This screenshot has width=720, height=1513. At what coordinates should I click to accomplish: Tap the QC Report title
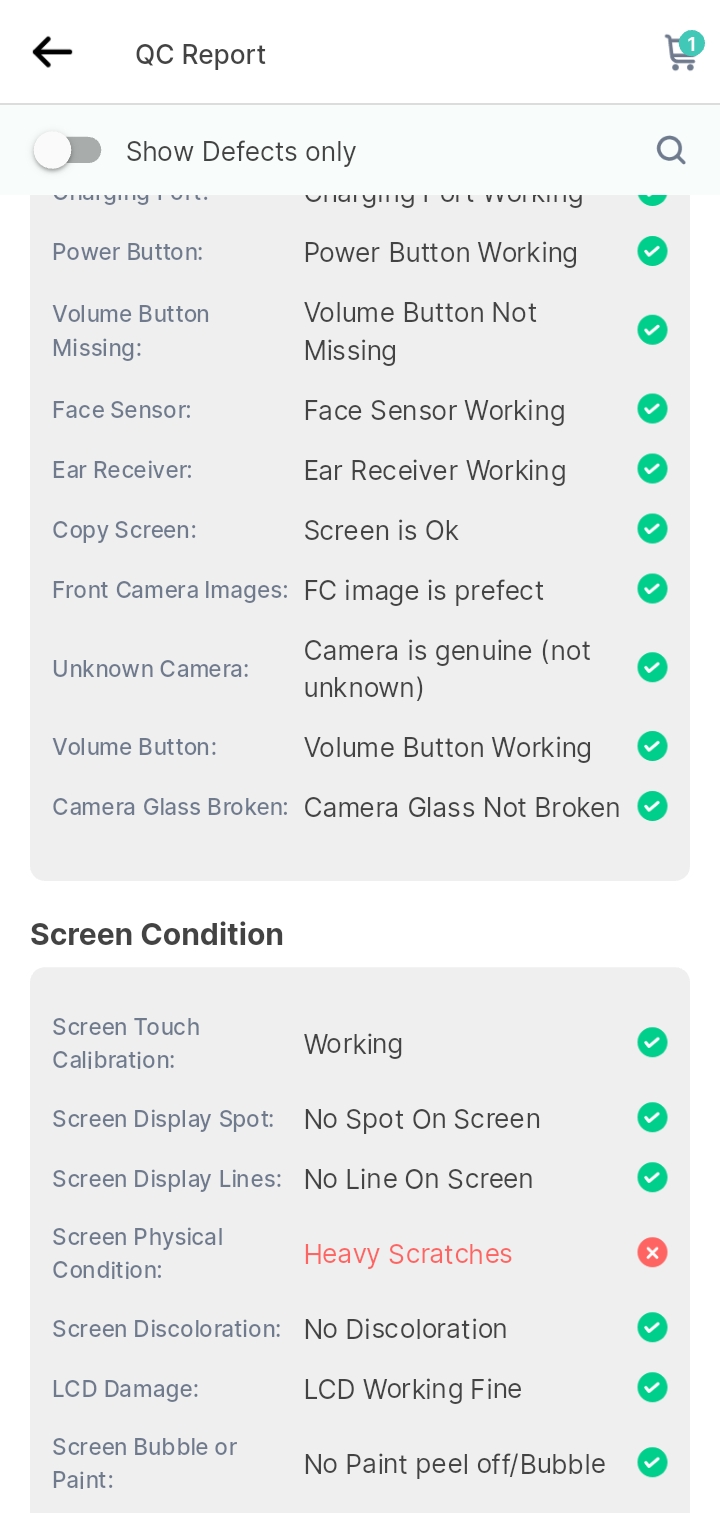(201, 54)
